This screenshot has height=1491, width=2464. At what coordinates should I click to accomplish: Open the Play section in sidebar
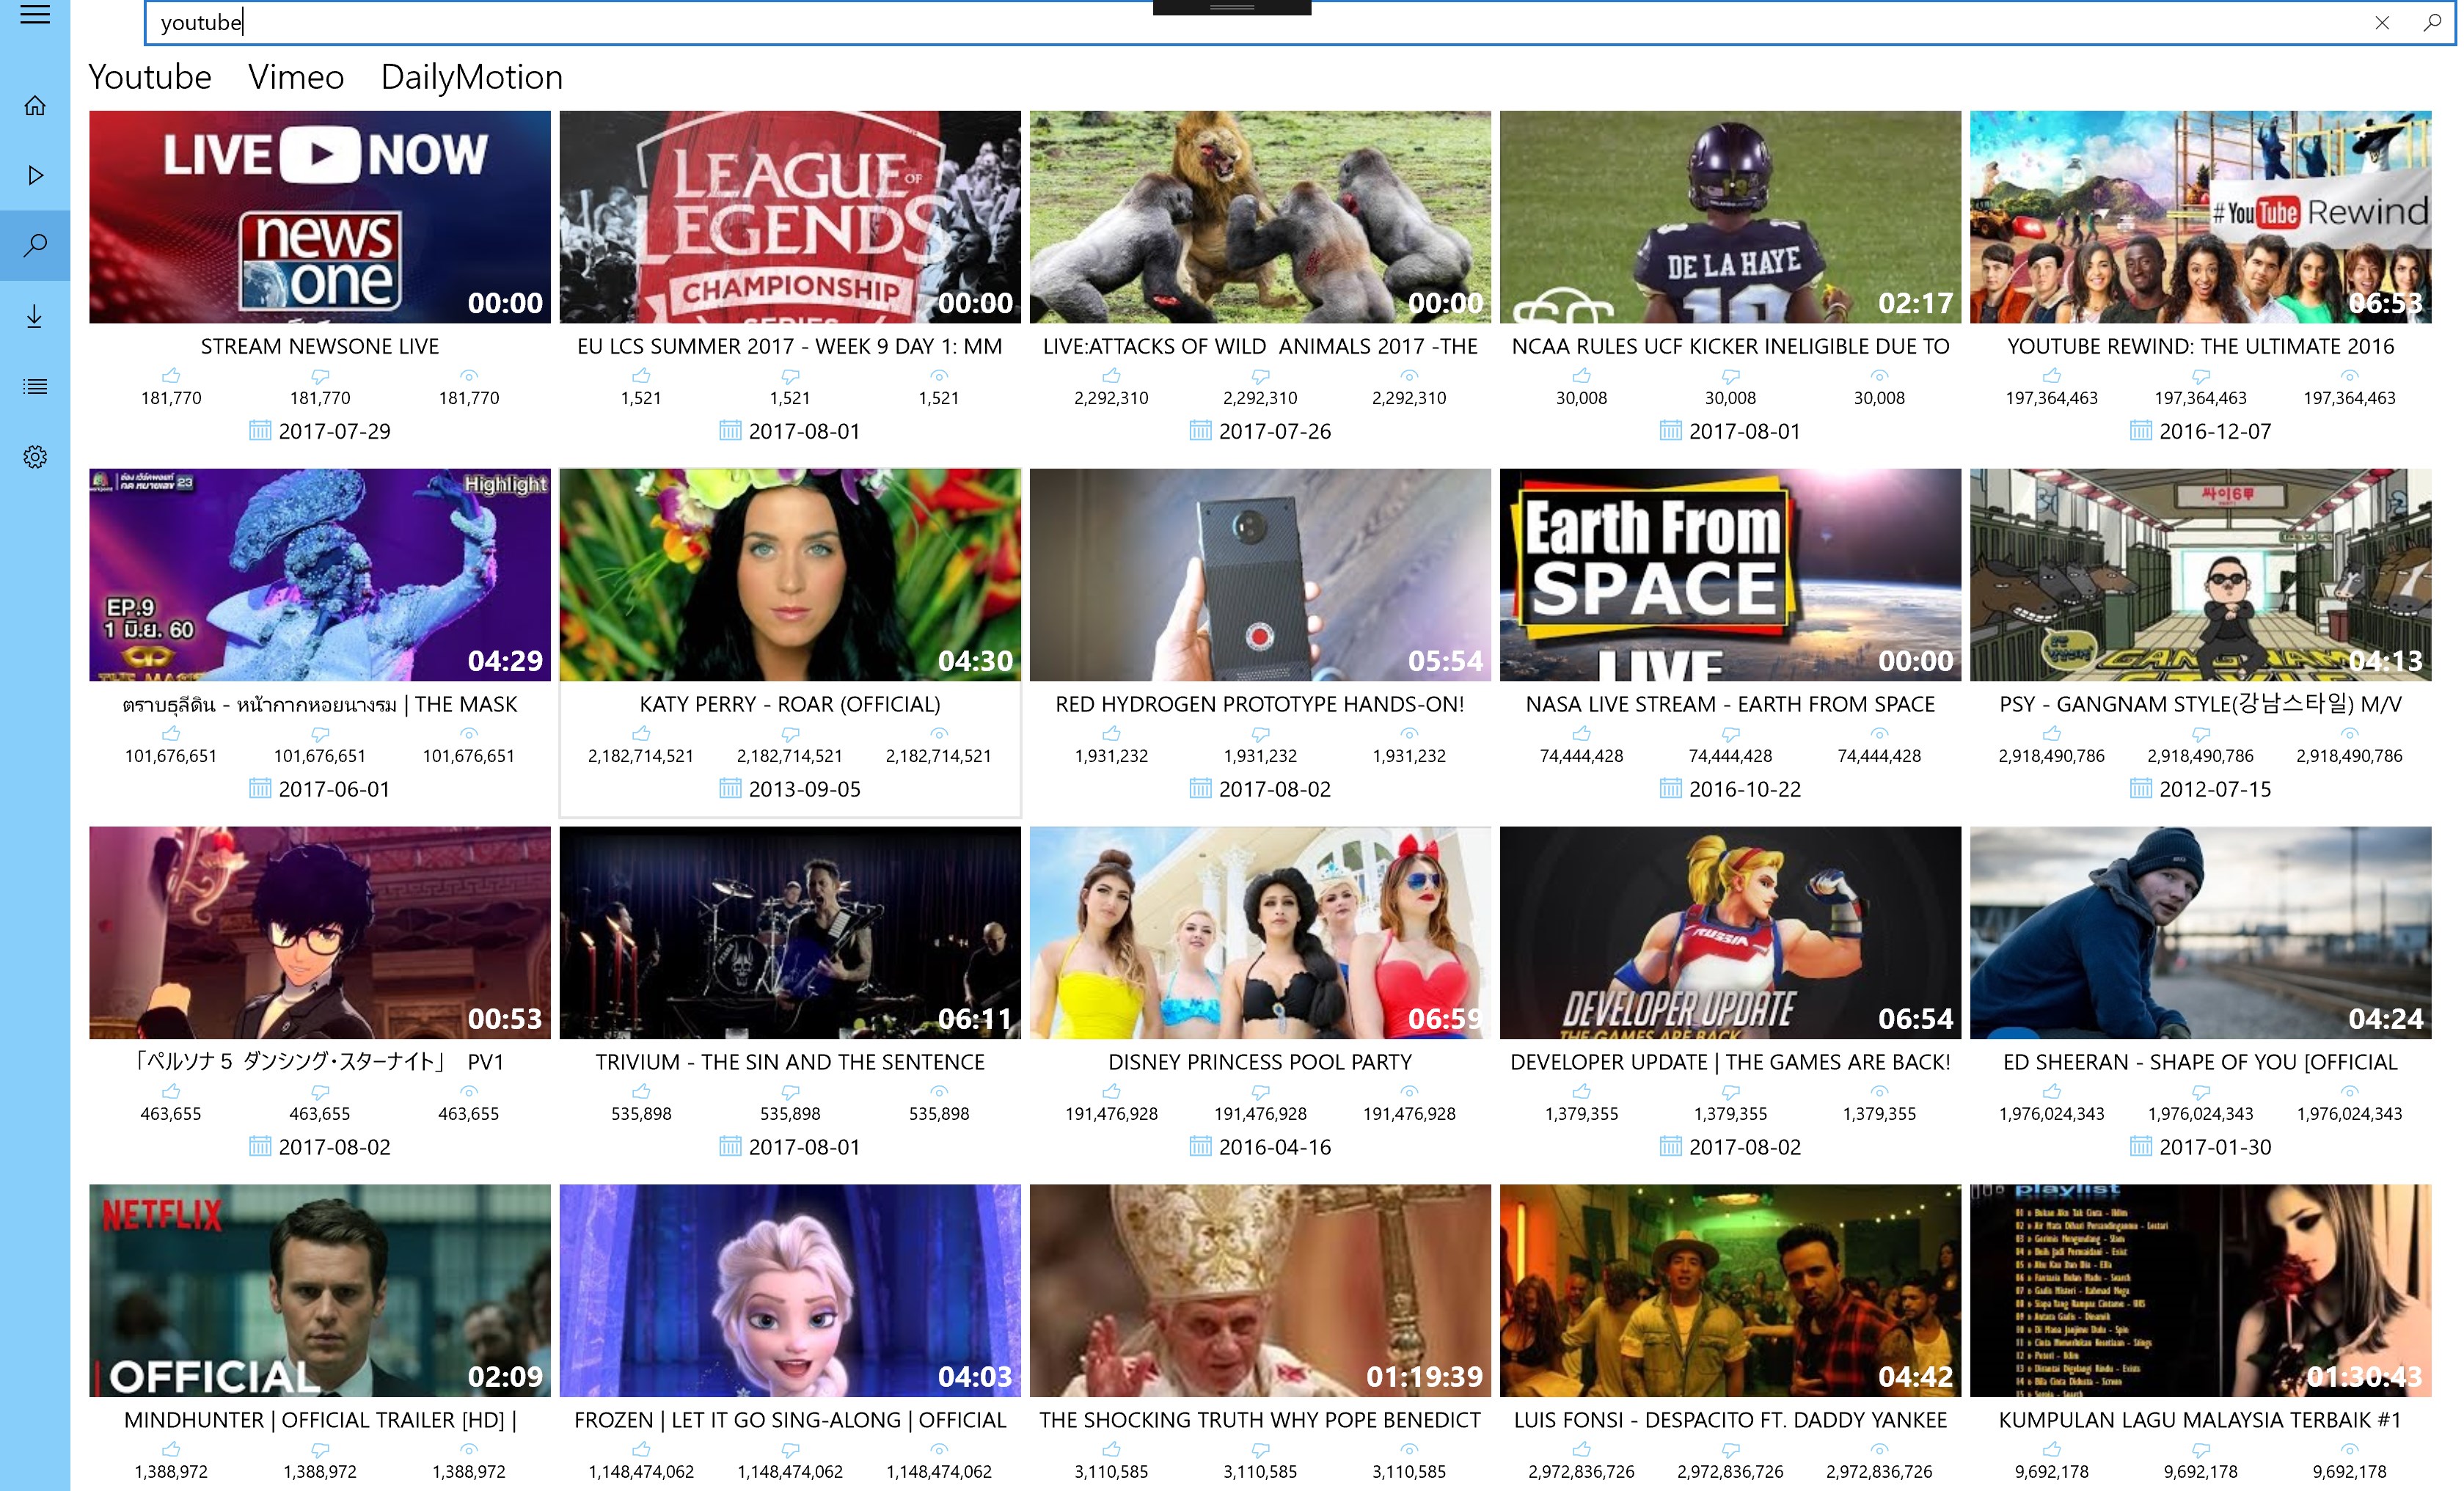(35, 175)
